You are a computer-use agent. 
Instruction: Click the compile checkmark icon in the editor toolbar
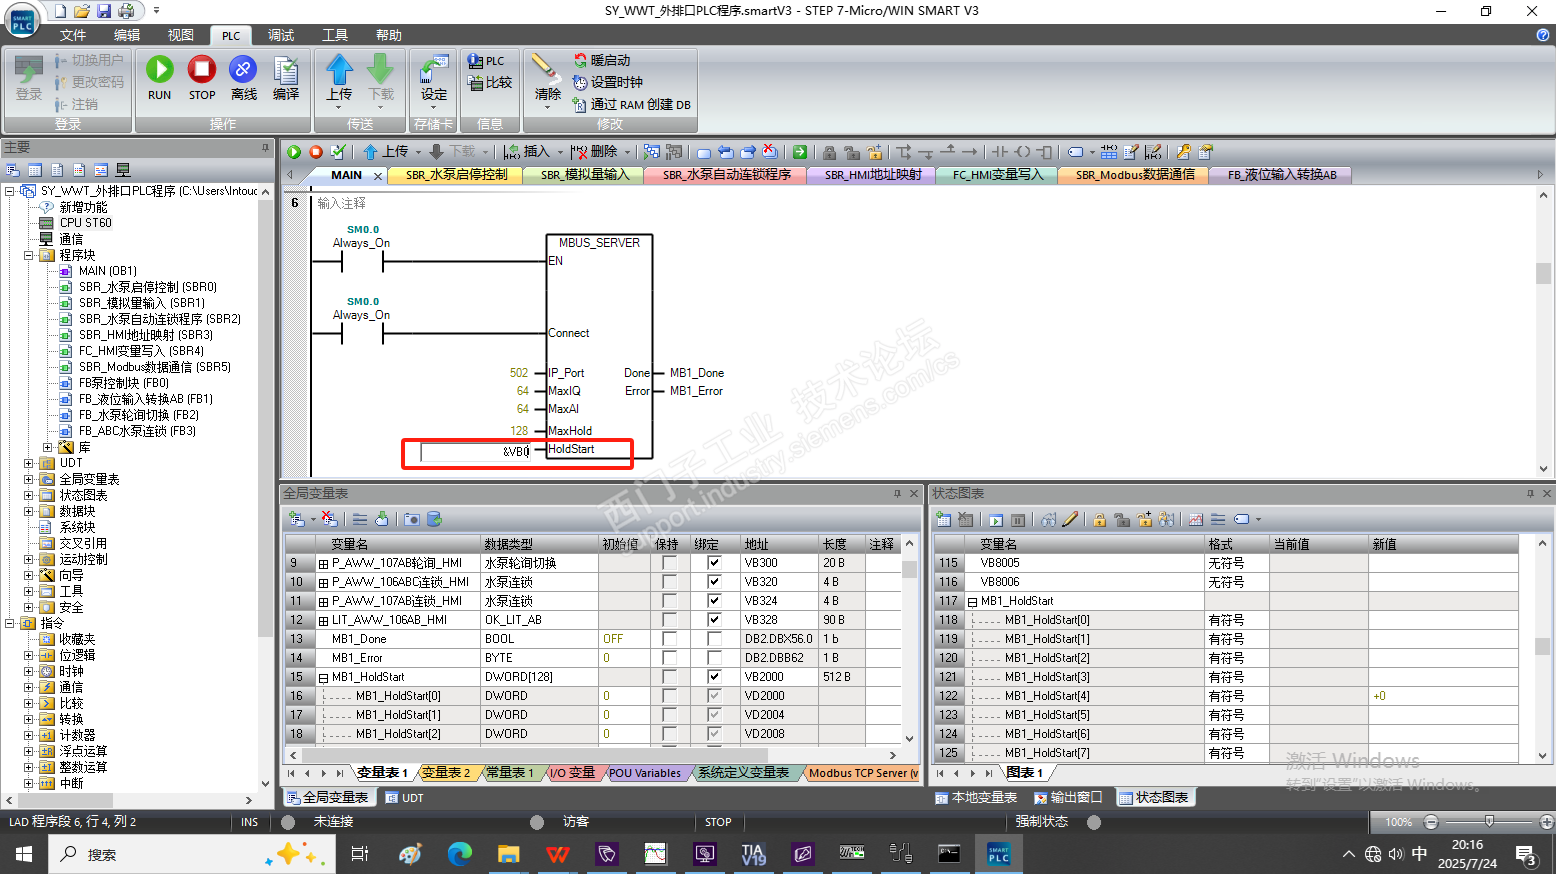click(338, 152)
